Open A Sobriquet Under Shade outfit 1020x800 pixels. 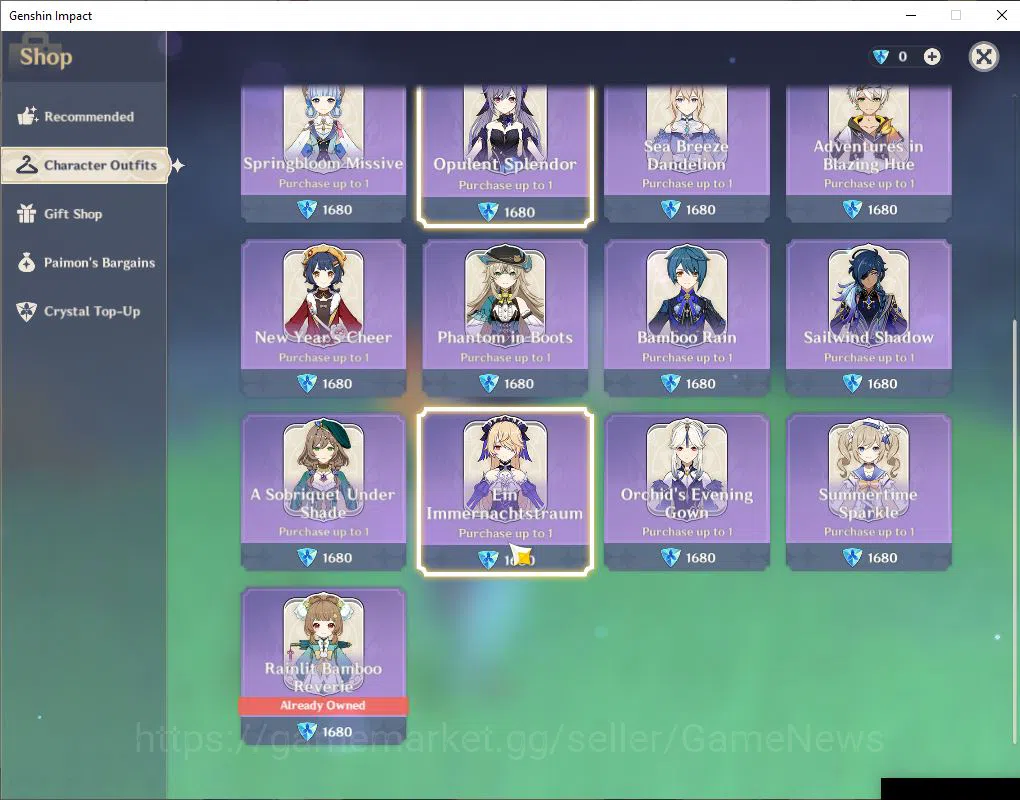[323, 492]
